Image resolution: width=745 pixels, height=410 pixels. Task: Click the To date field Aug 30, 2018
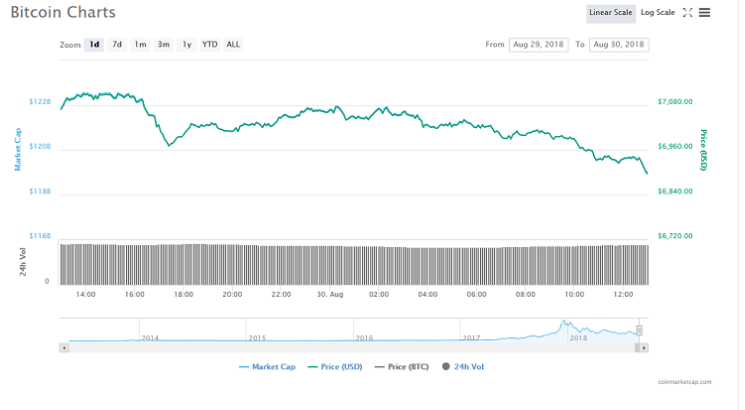pos(619,45)
